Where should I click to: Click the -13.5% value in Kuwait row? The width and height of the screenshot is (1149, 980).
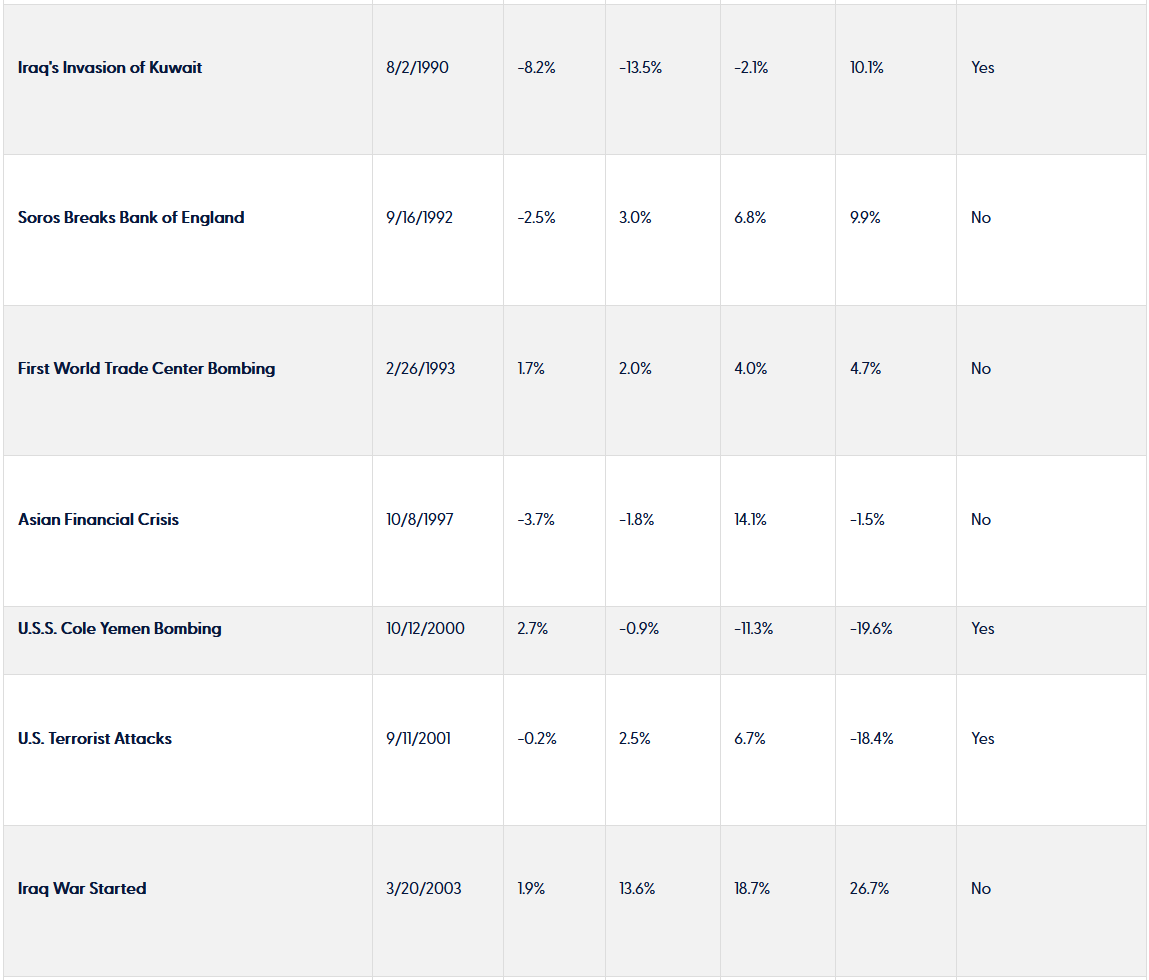click(x=640, y=68)
